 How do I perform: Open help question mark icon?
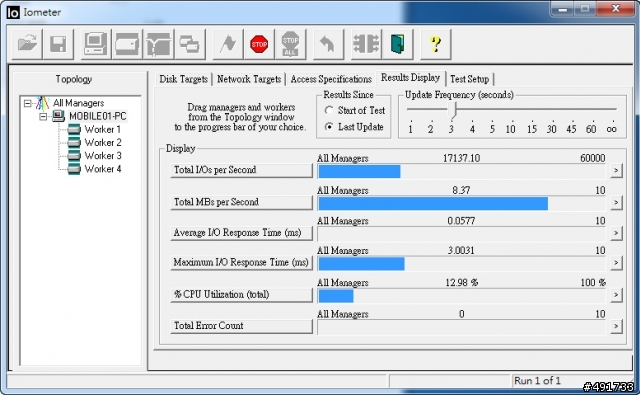coord(436,44)
